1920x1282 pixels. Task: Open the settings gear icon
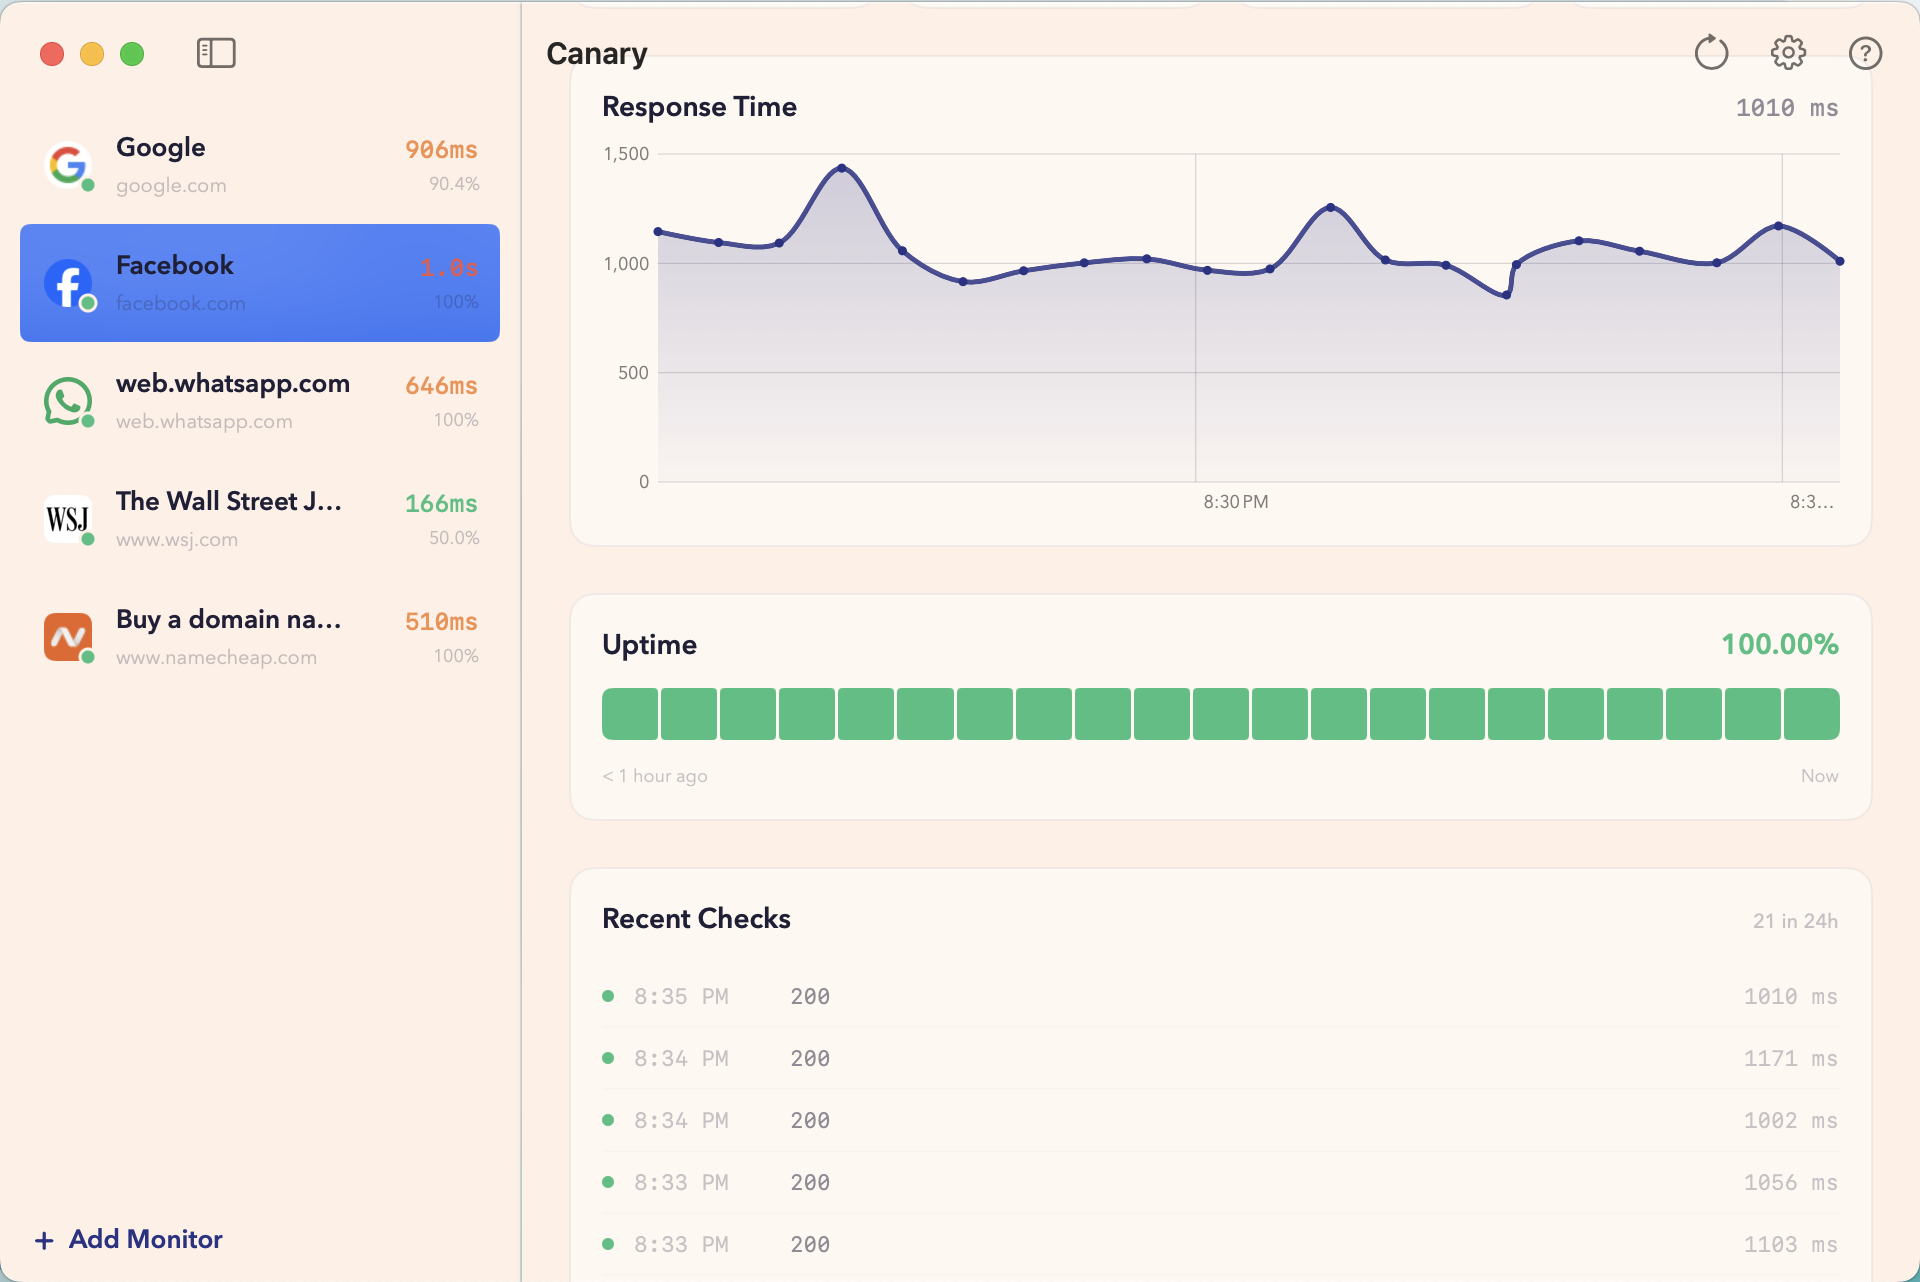tap(1788, 53)
